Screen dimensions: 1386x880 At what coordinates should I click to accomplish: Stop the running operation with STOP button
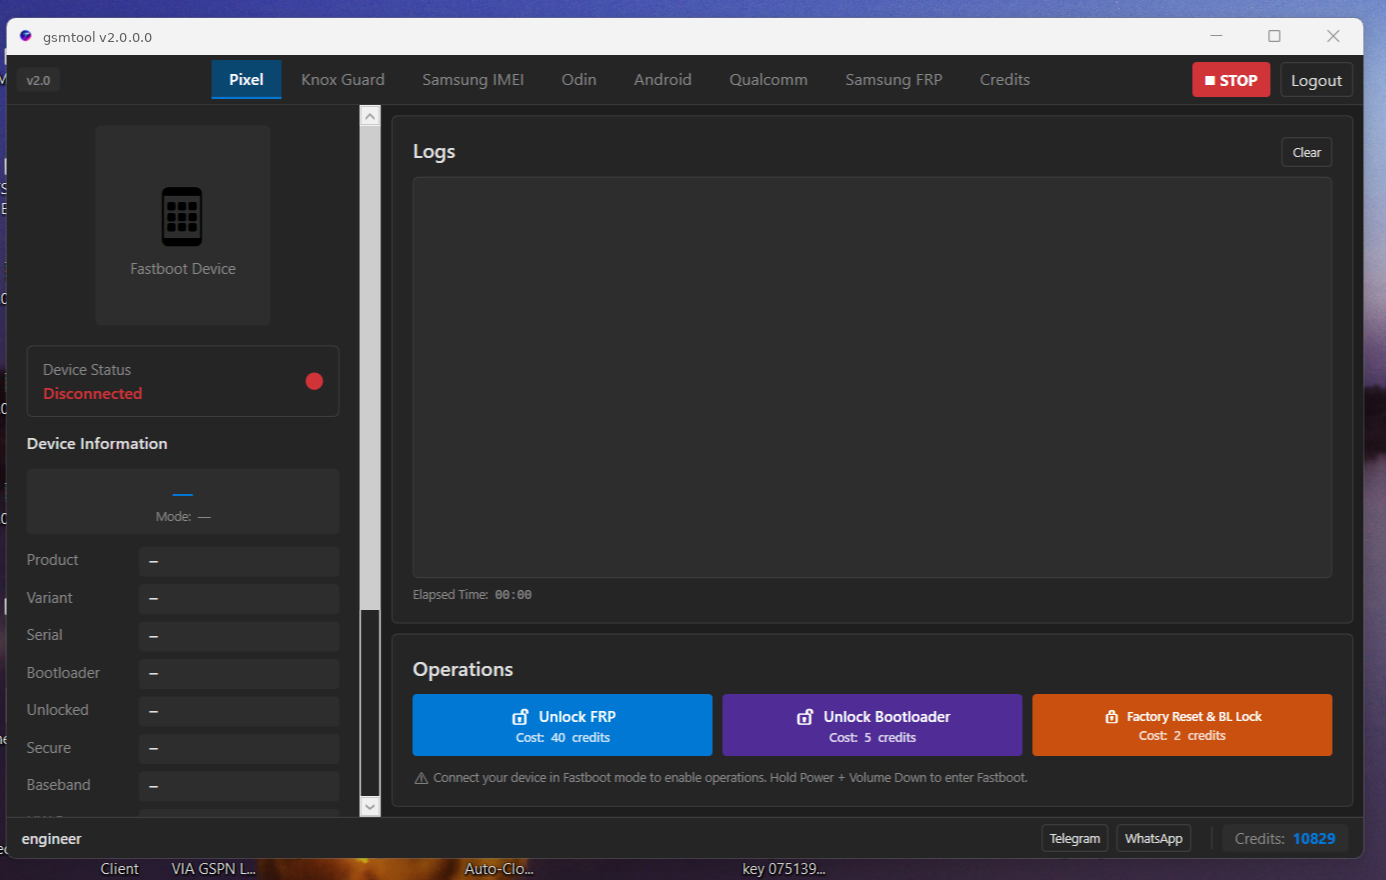[1231, 80]
